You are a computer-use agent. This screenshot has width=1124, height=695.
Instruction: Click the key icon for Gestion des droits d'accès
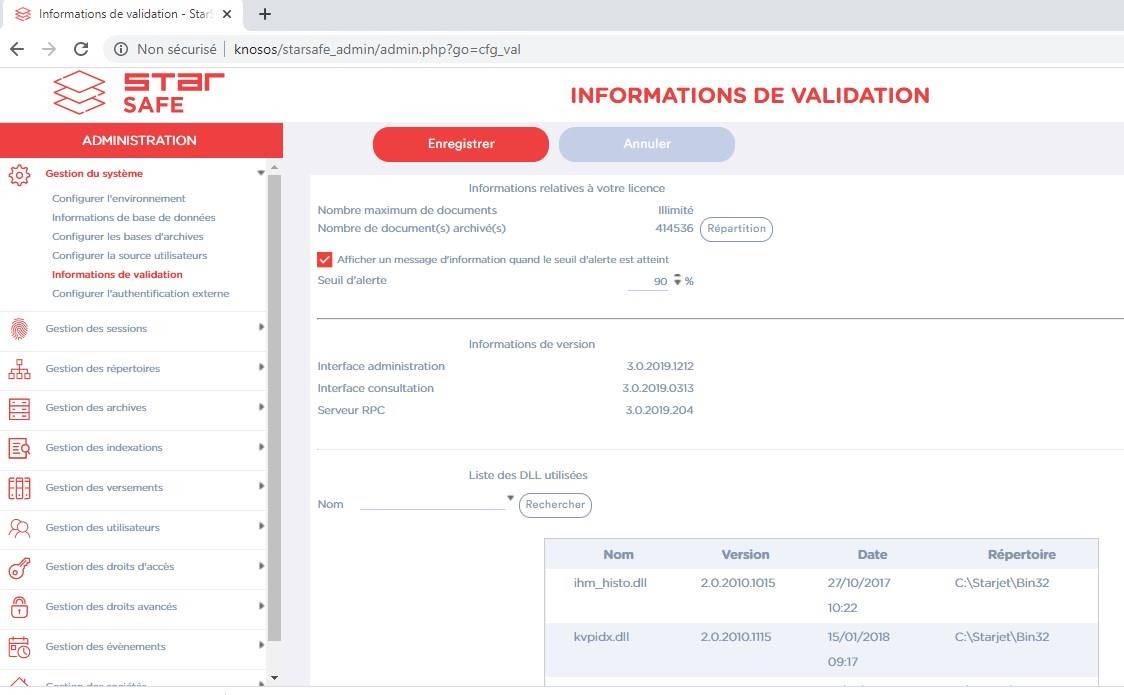pyautogui.click(x=19, y=568)
